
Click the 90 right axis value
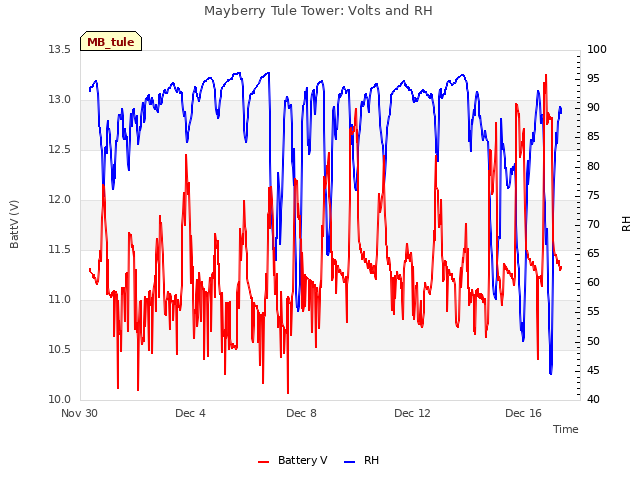pyautogui.click(x=593, y=107)
